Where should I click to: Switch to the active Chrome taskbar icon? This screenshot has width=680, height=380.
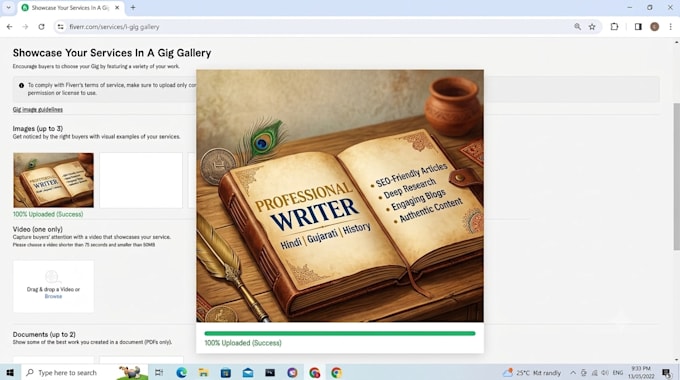coord(314,373)
